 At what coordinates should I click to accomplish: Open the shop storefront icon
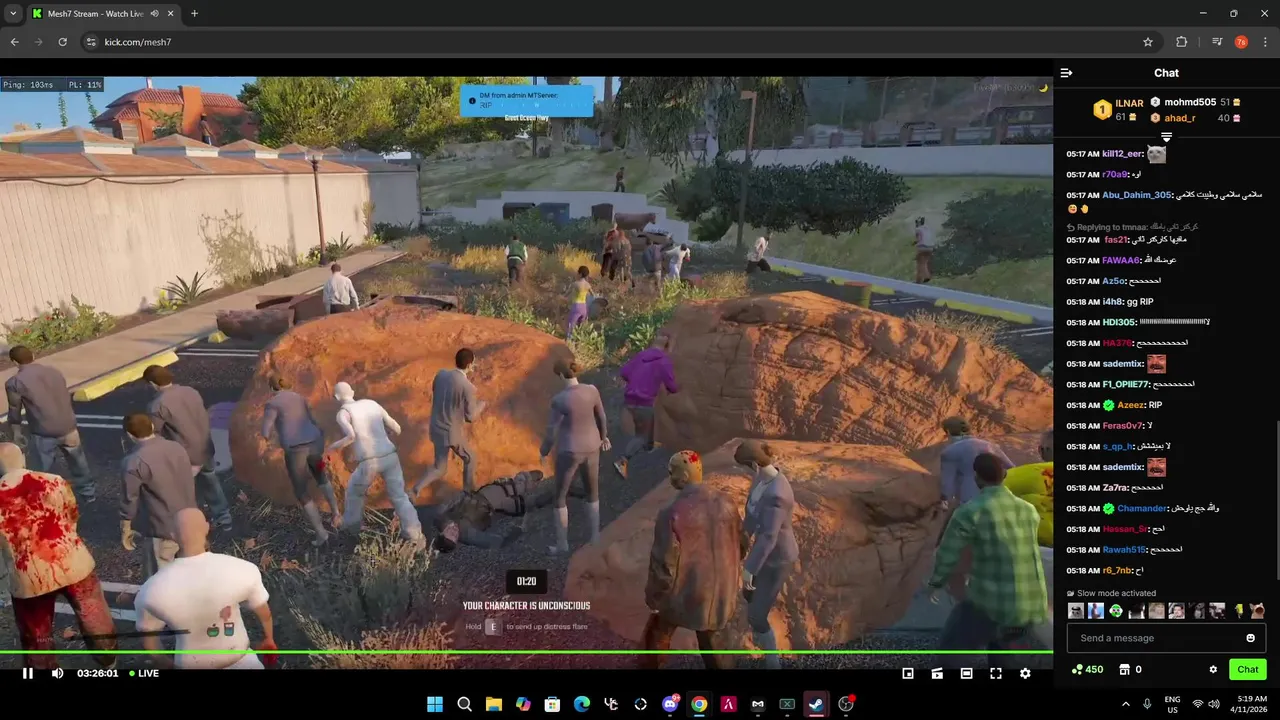pos(1124,669)
